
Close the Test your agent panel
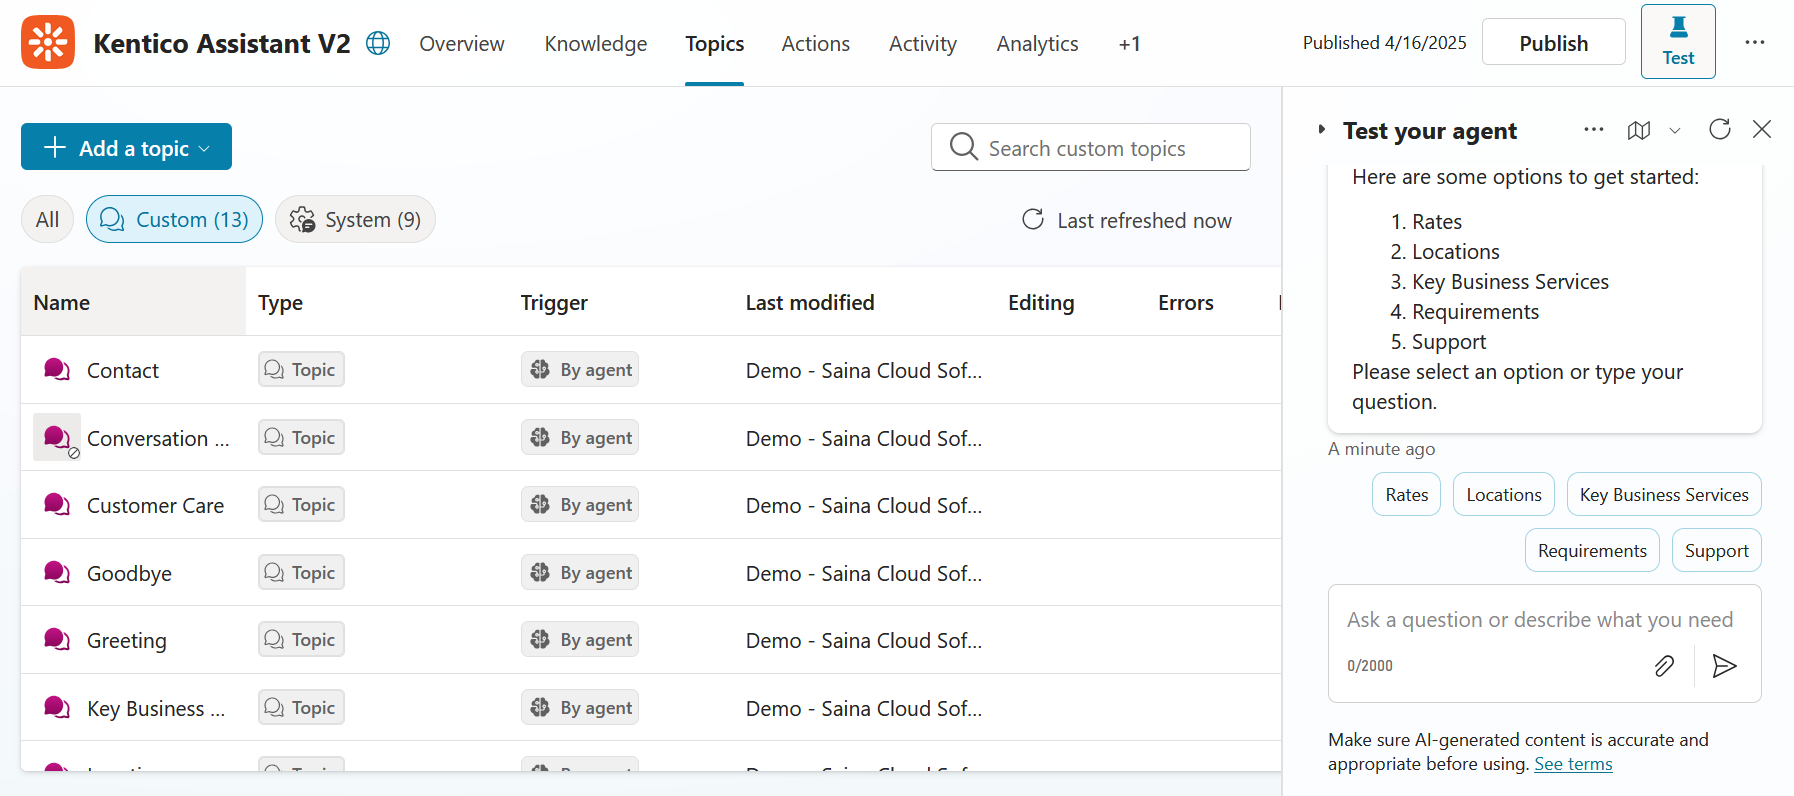(1762, 129)
